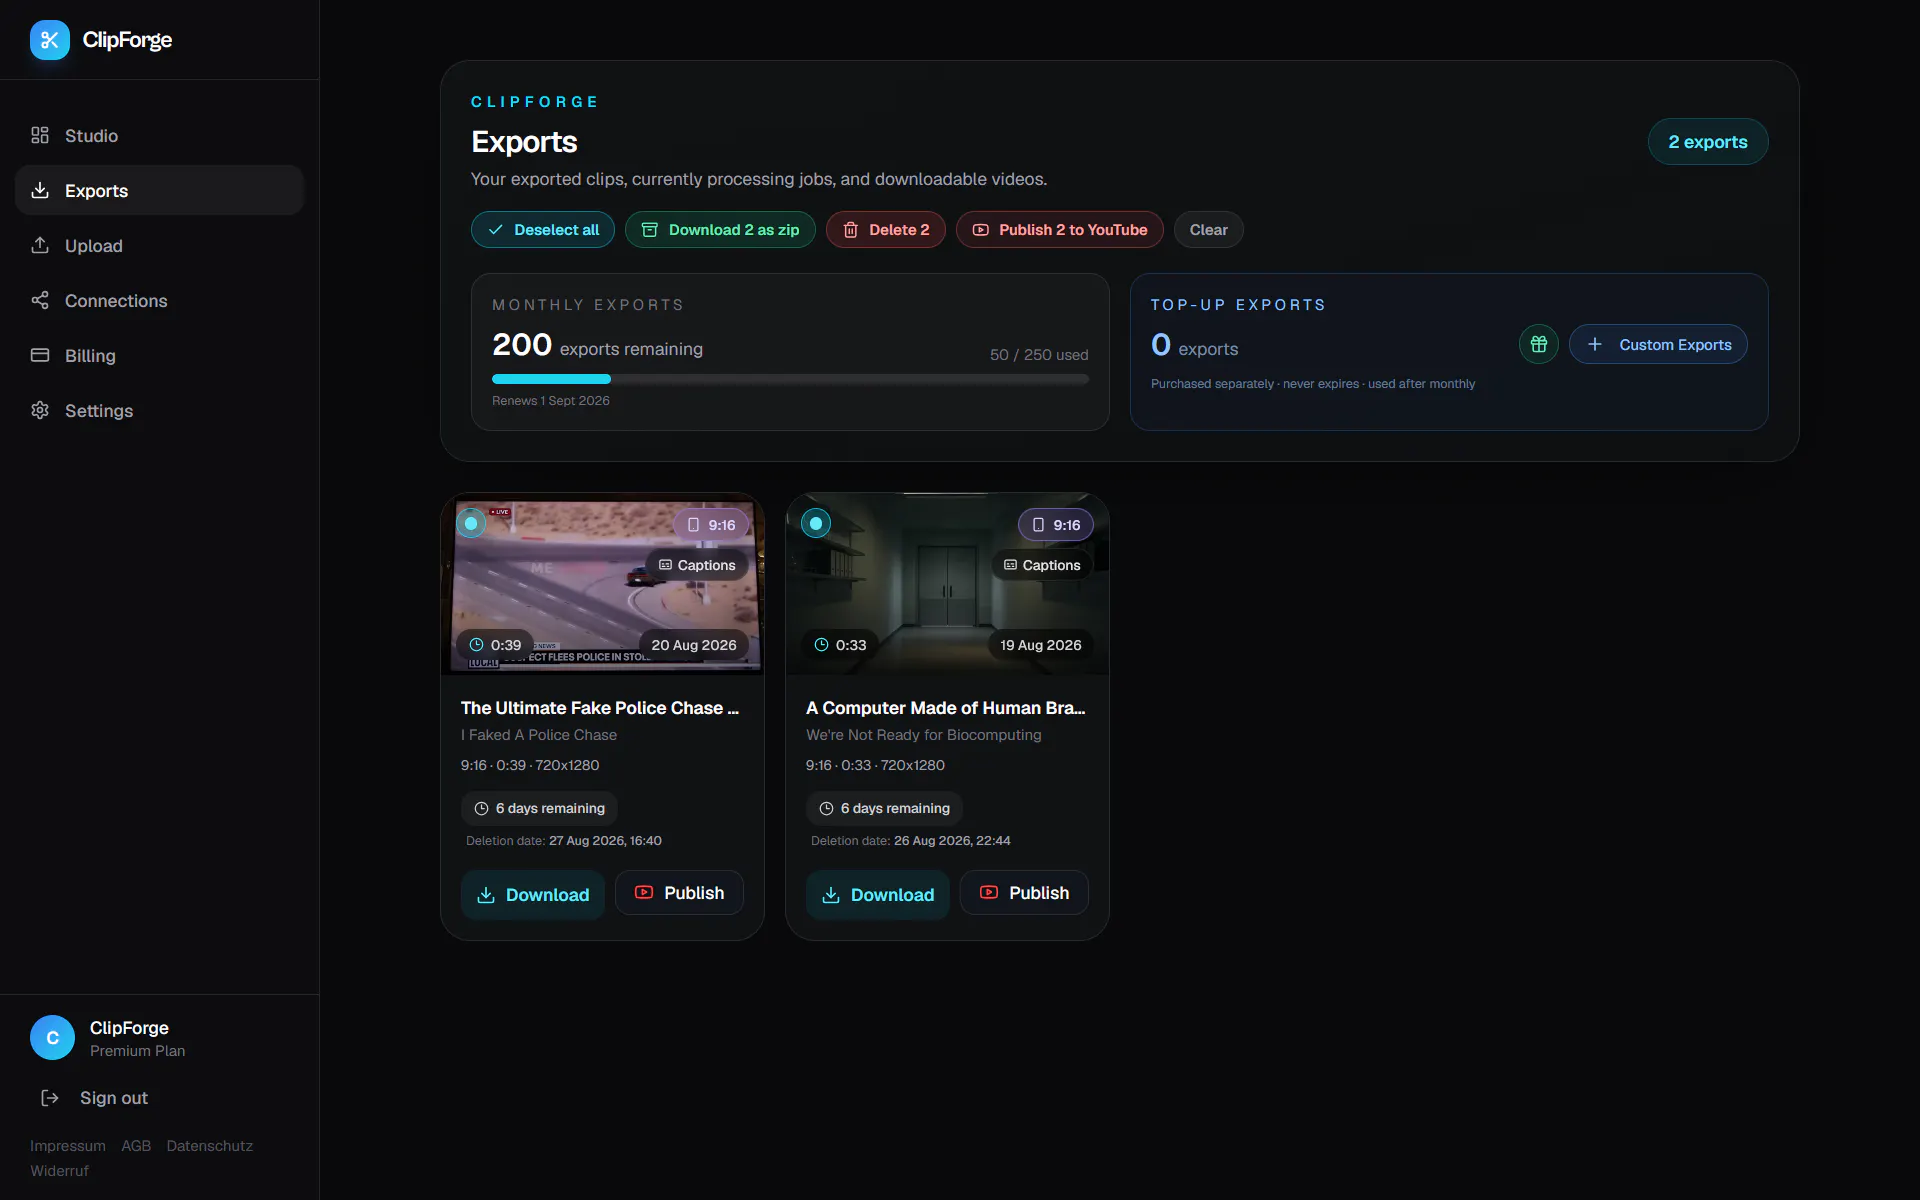
Task: Click the Captions badge on the Police Chase clip
Action: click(697, 565)
